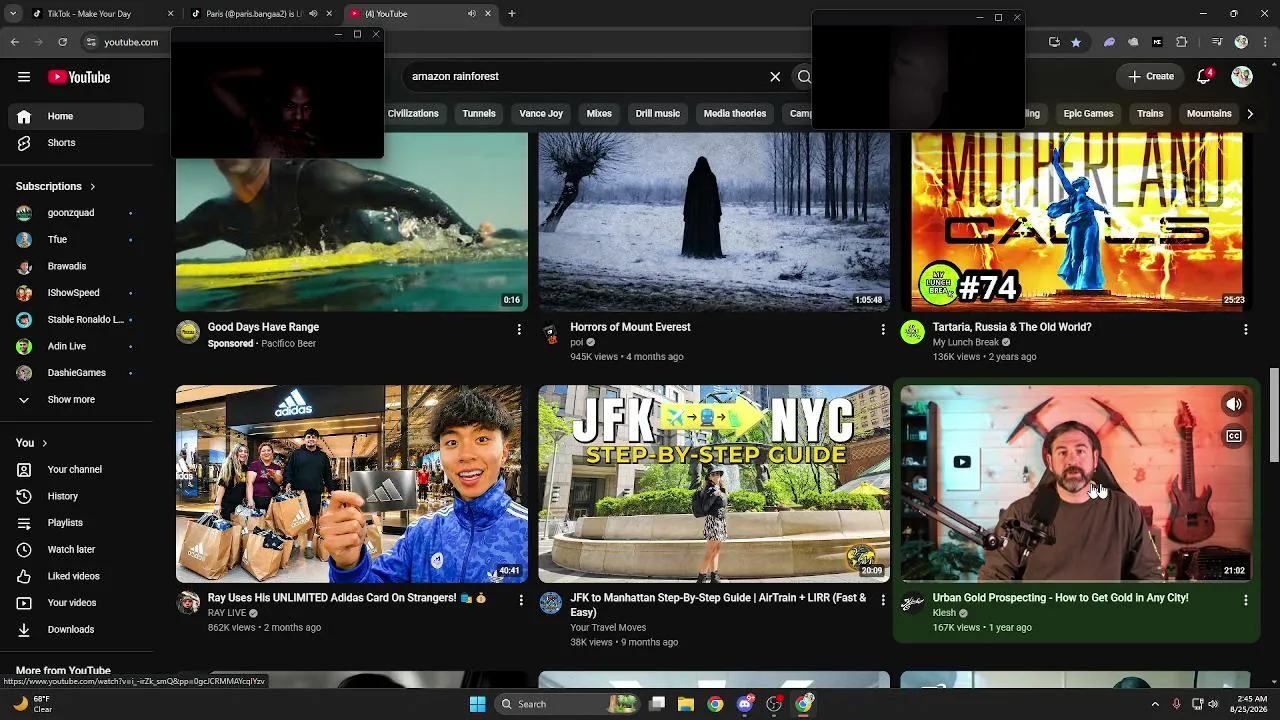Image resolution: width=1280 pixels, height=720 pixels.
Task: Open the notifications bell
Action: (1205, 76)
